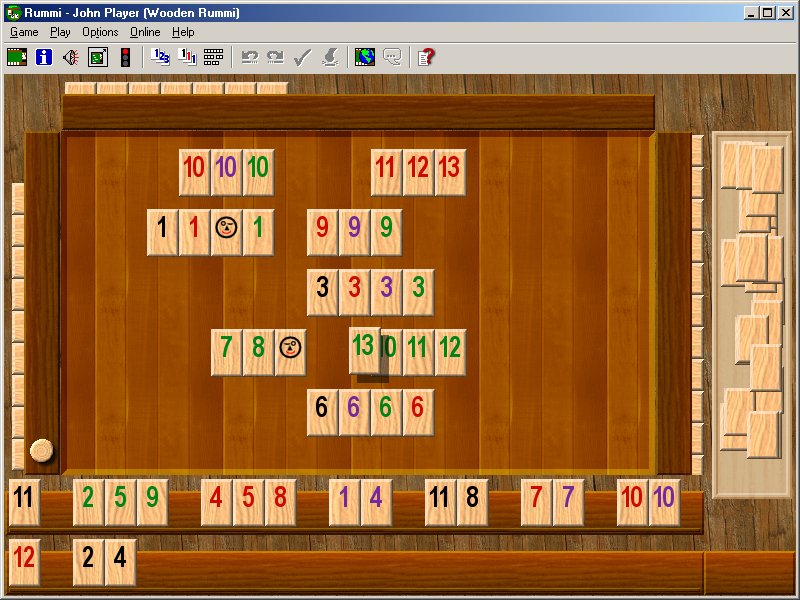Select the purple 4 tile in rack
The width and height of the screenshot is (800, 600).
377,502
